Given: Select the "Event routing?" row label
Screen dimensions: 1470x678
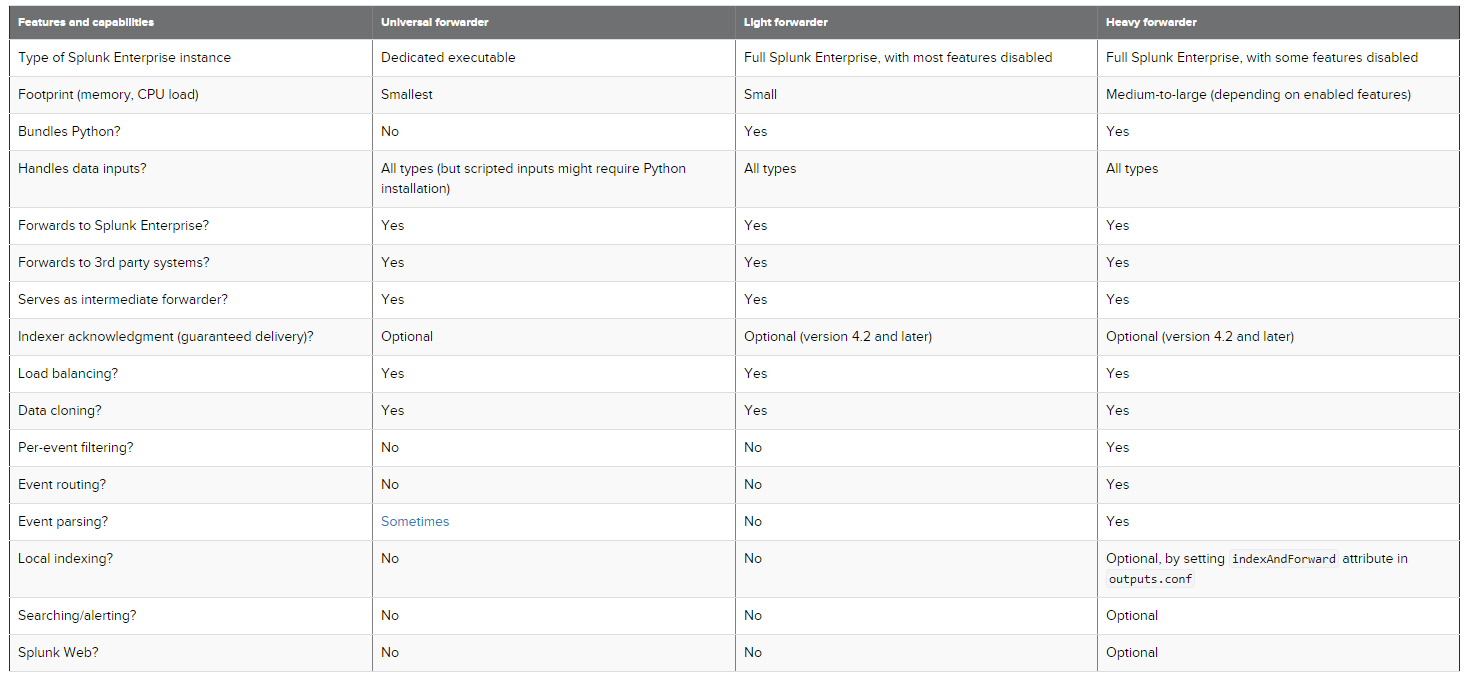Looking at the screenshot, I should click(x=62, y=484).
